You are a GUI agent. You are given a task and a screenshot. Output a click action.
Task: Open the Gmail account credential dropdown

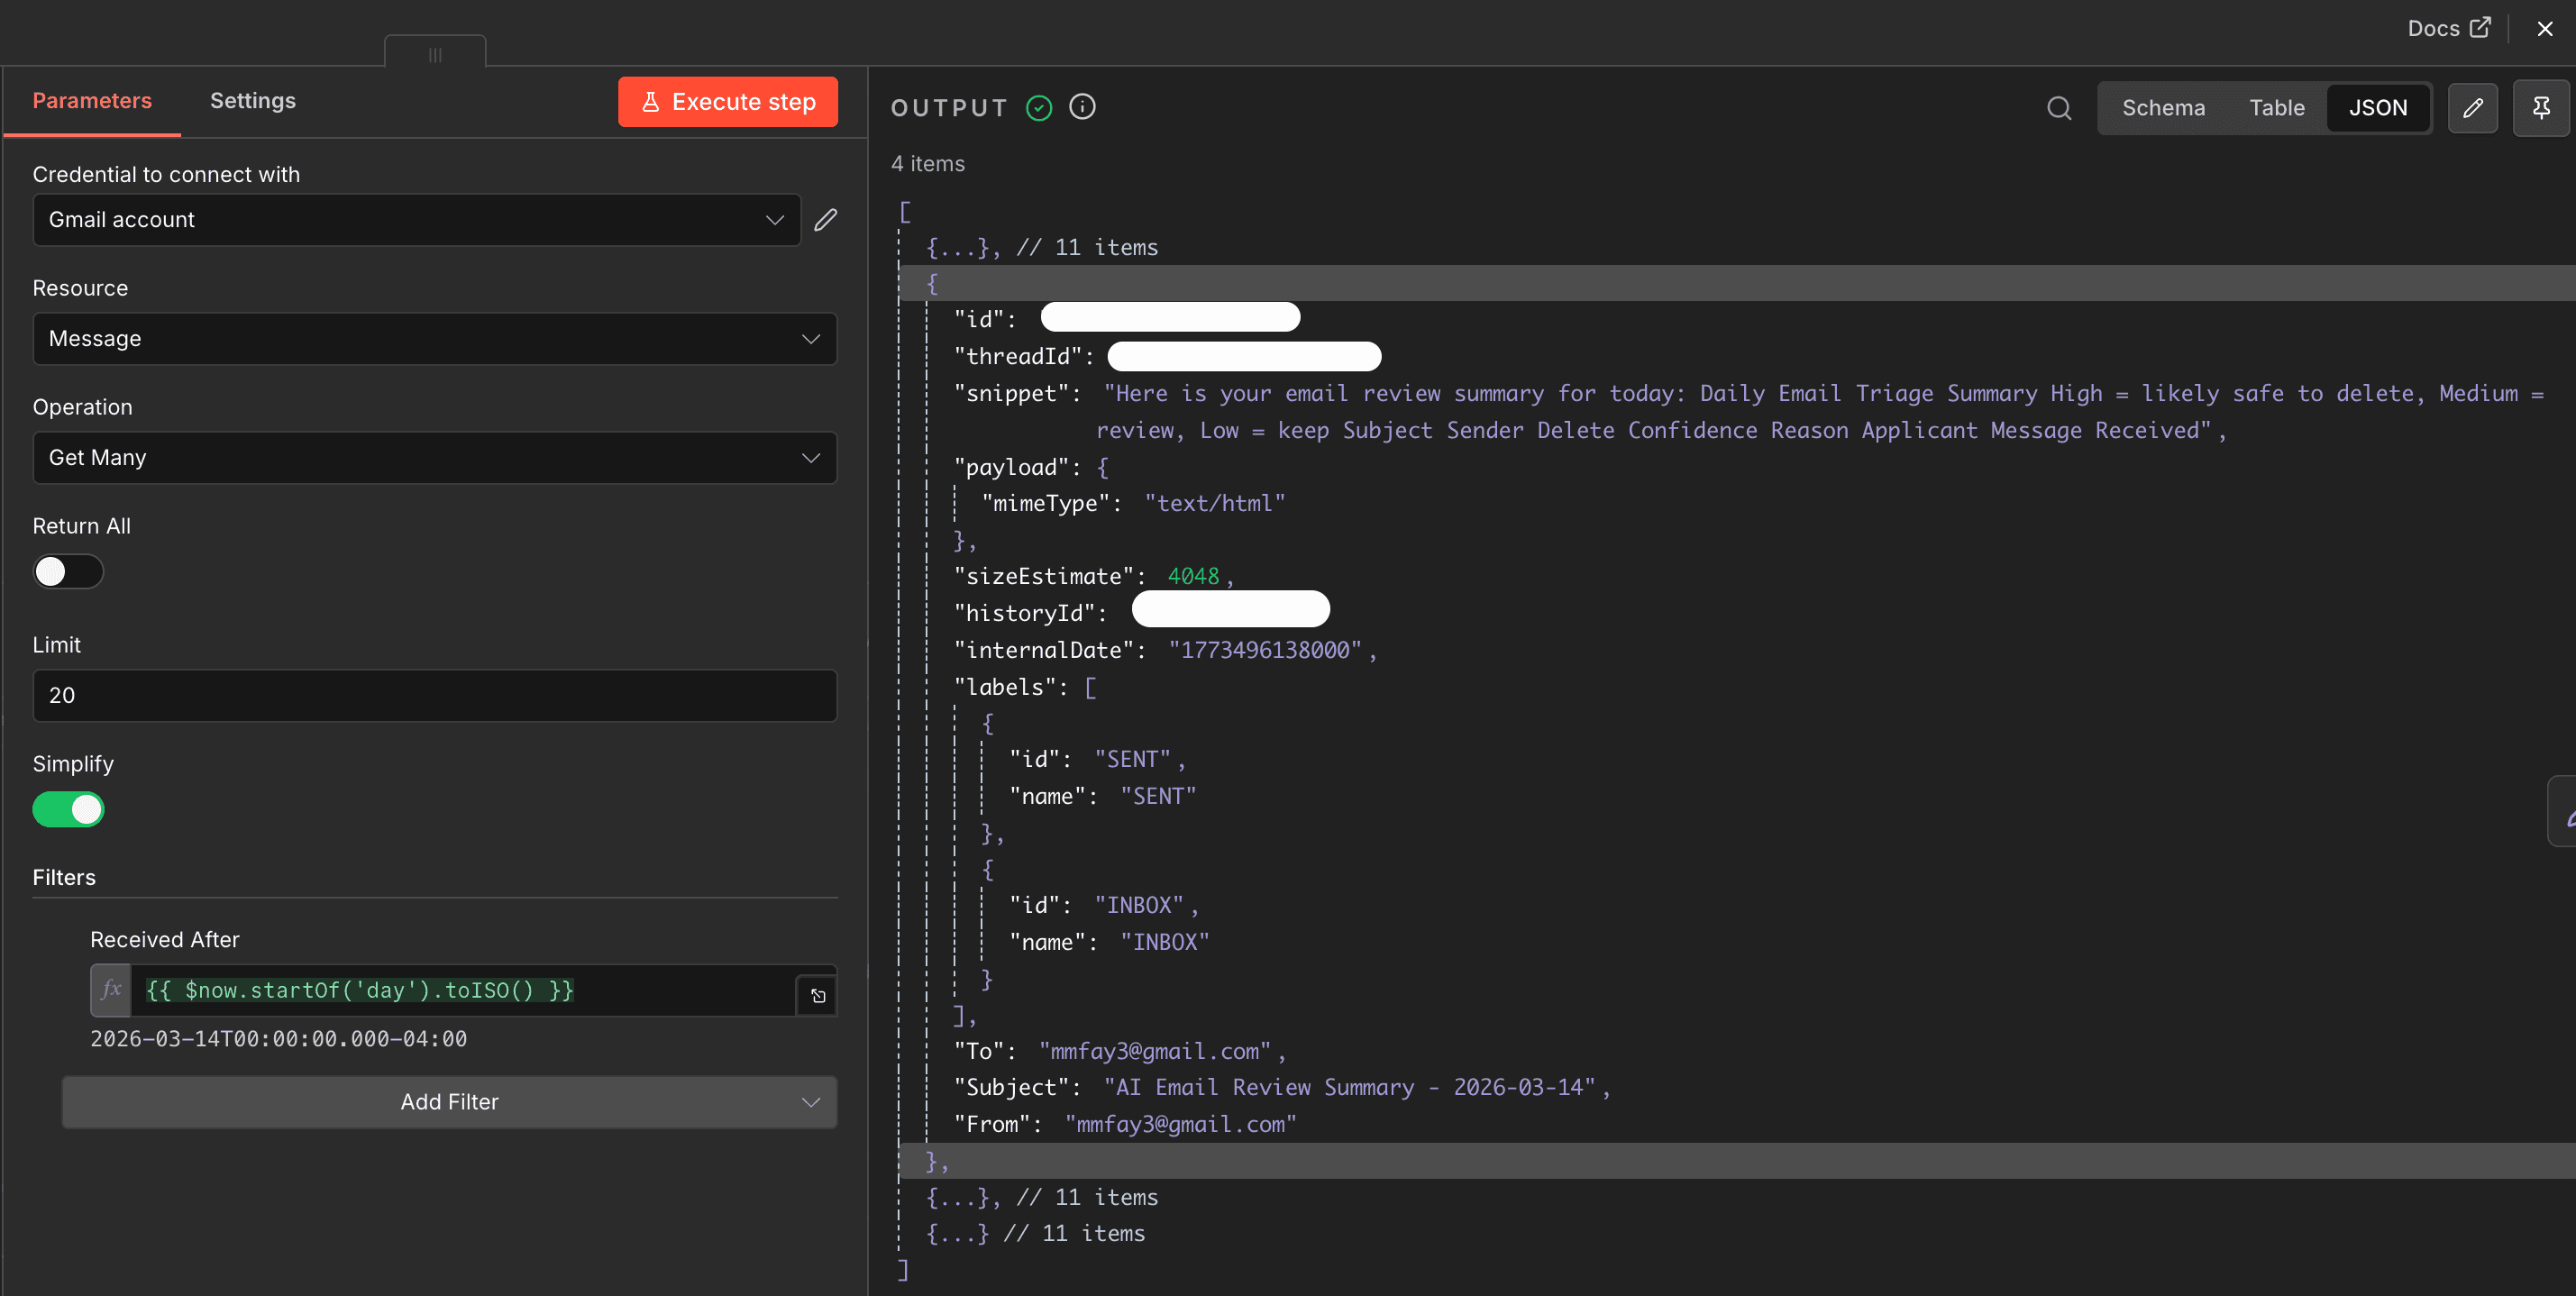416,220
